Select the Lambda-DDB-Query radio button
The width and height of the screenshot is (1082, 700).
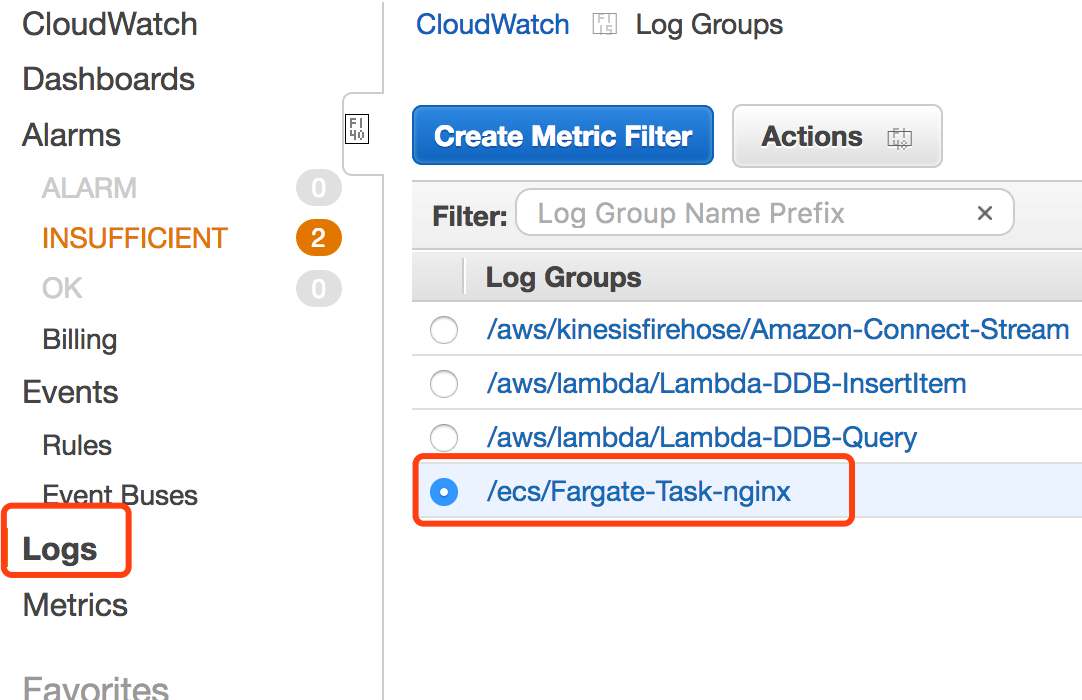pyautogui.click(x=444, y=438)
